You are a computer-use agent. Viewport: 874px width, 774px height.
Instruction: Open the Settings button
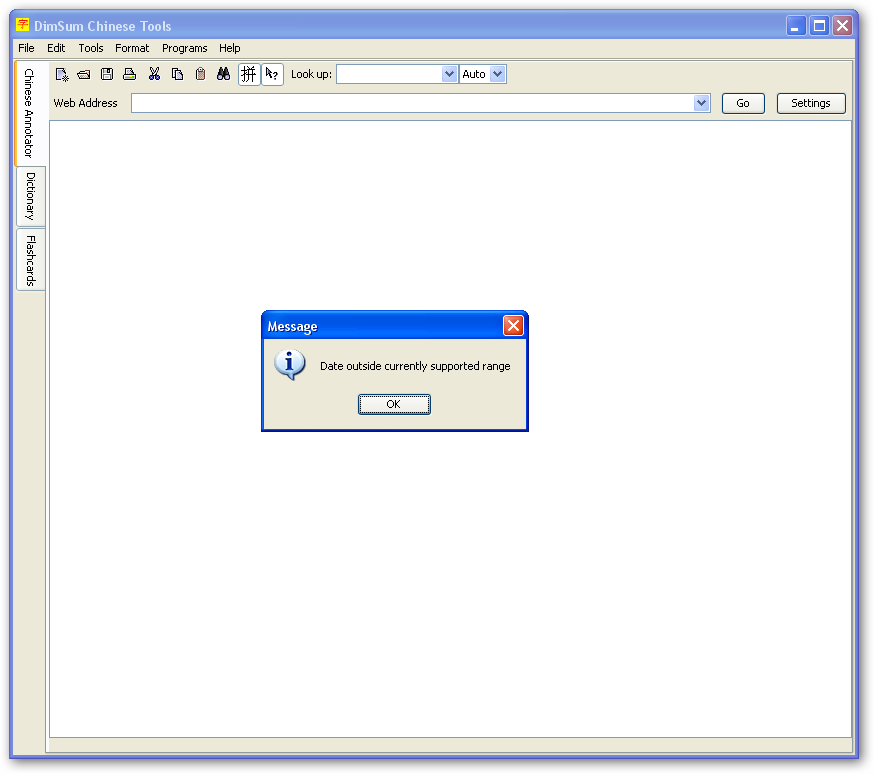pyautogui.click(x=811, y=103)
